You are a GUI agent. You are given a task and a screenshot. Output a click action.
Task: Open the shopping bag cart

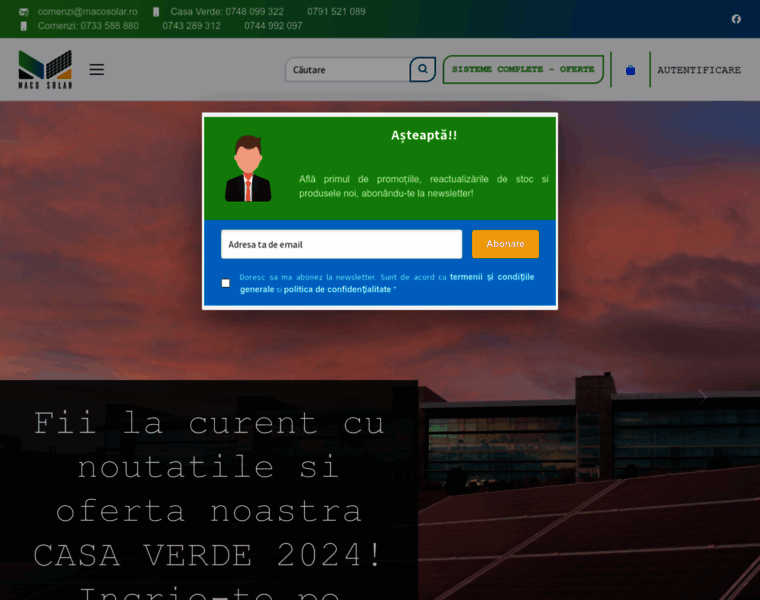point(630,70)
